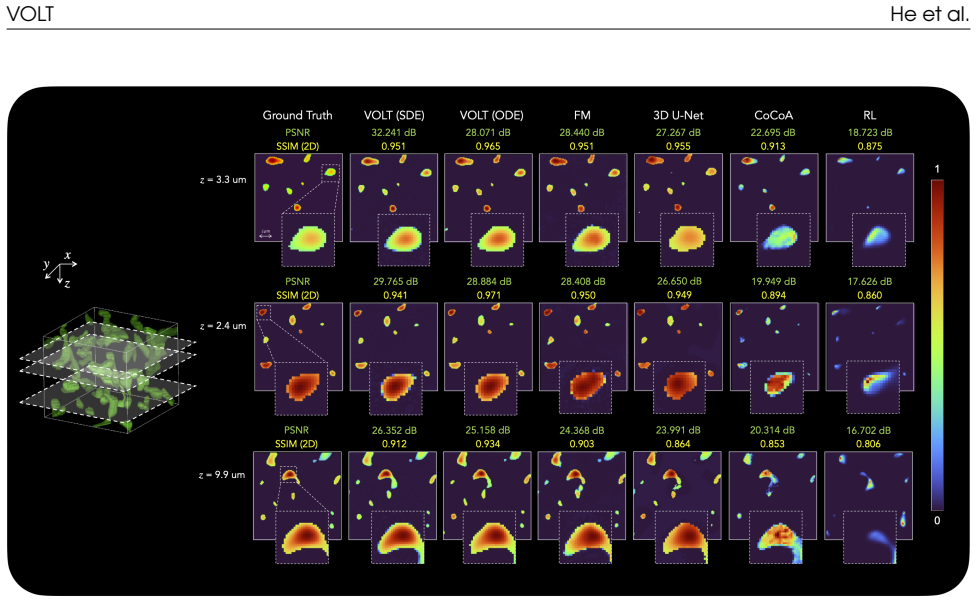Image resolution: width=977 pixels, height=602 pixels.
Task: Click the SSIM value '0.853'
Action: click(773, 444)
